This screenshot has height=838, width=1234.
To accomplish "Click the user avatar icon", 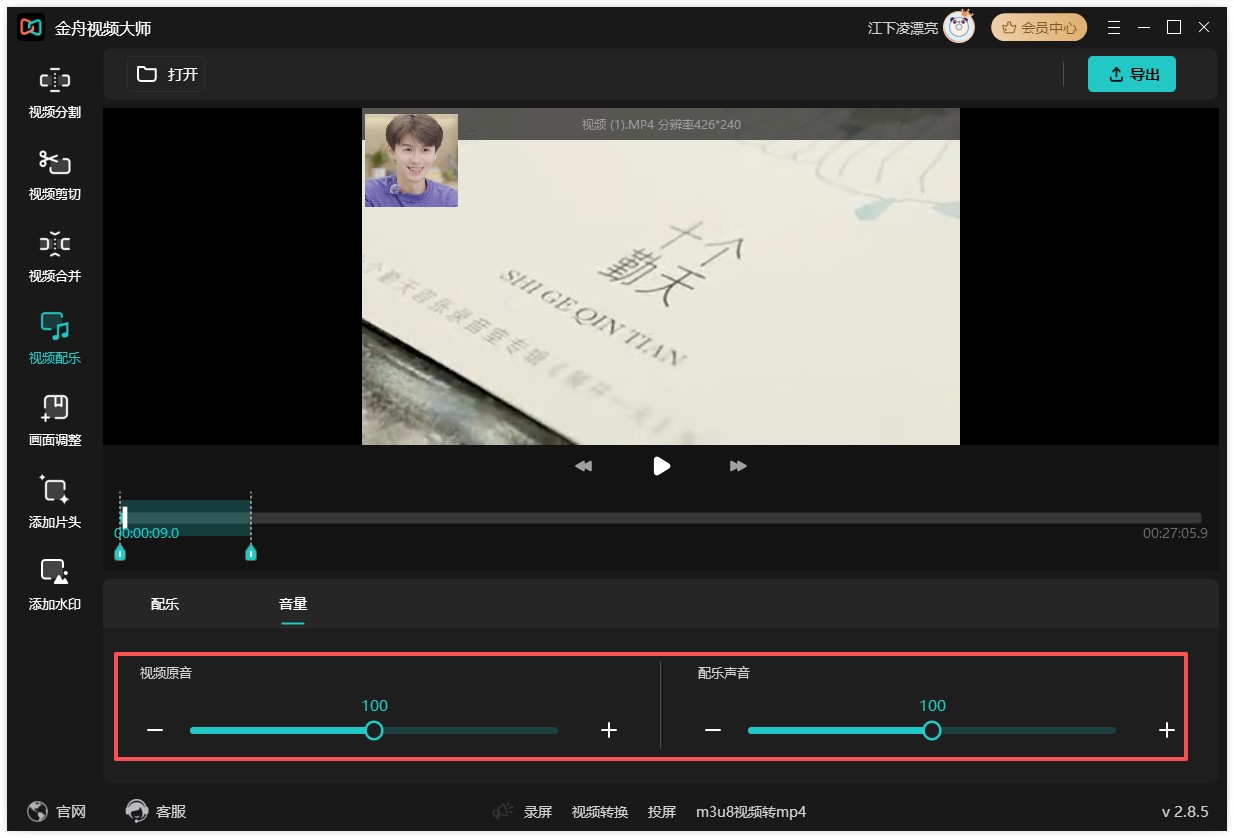I will click(959, 27).
